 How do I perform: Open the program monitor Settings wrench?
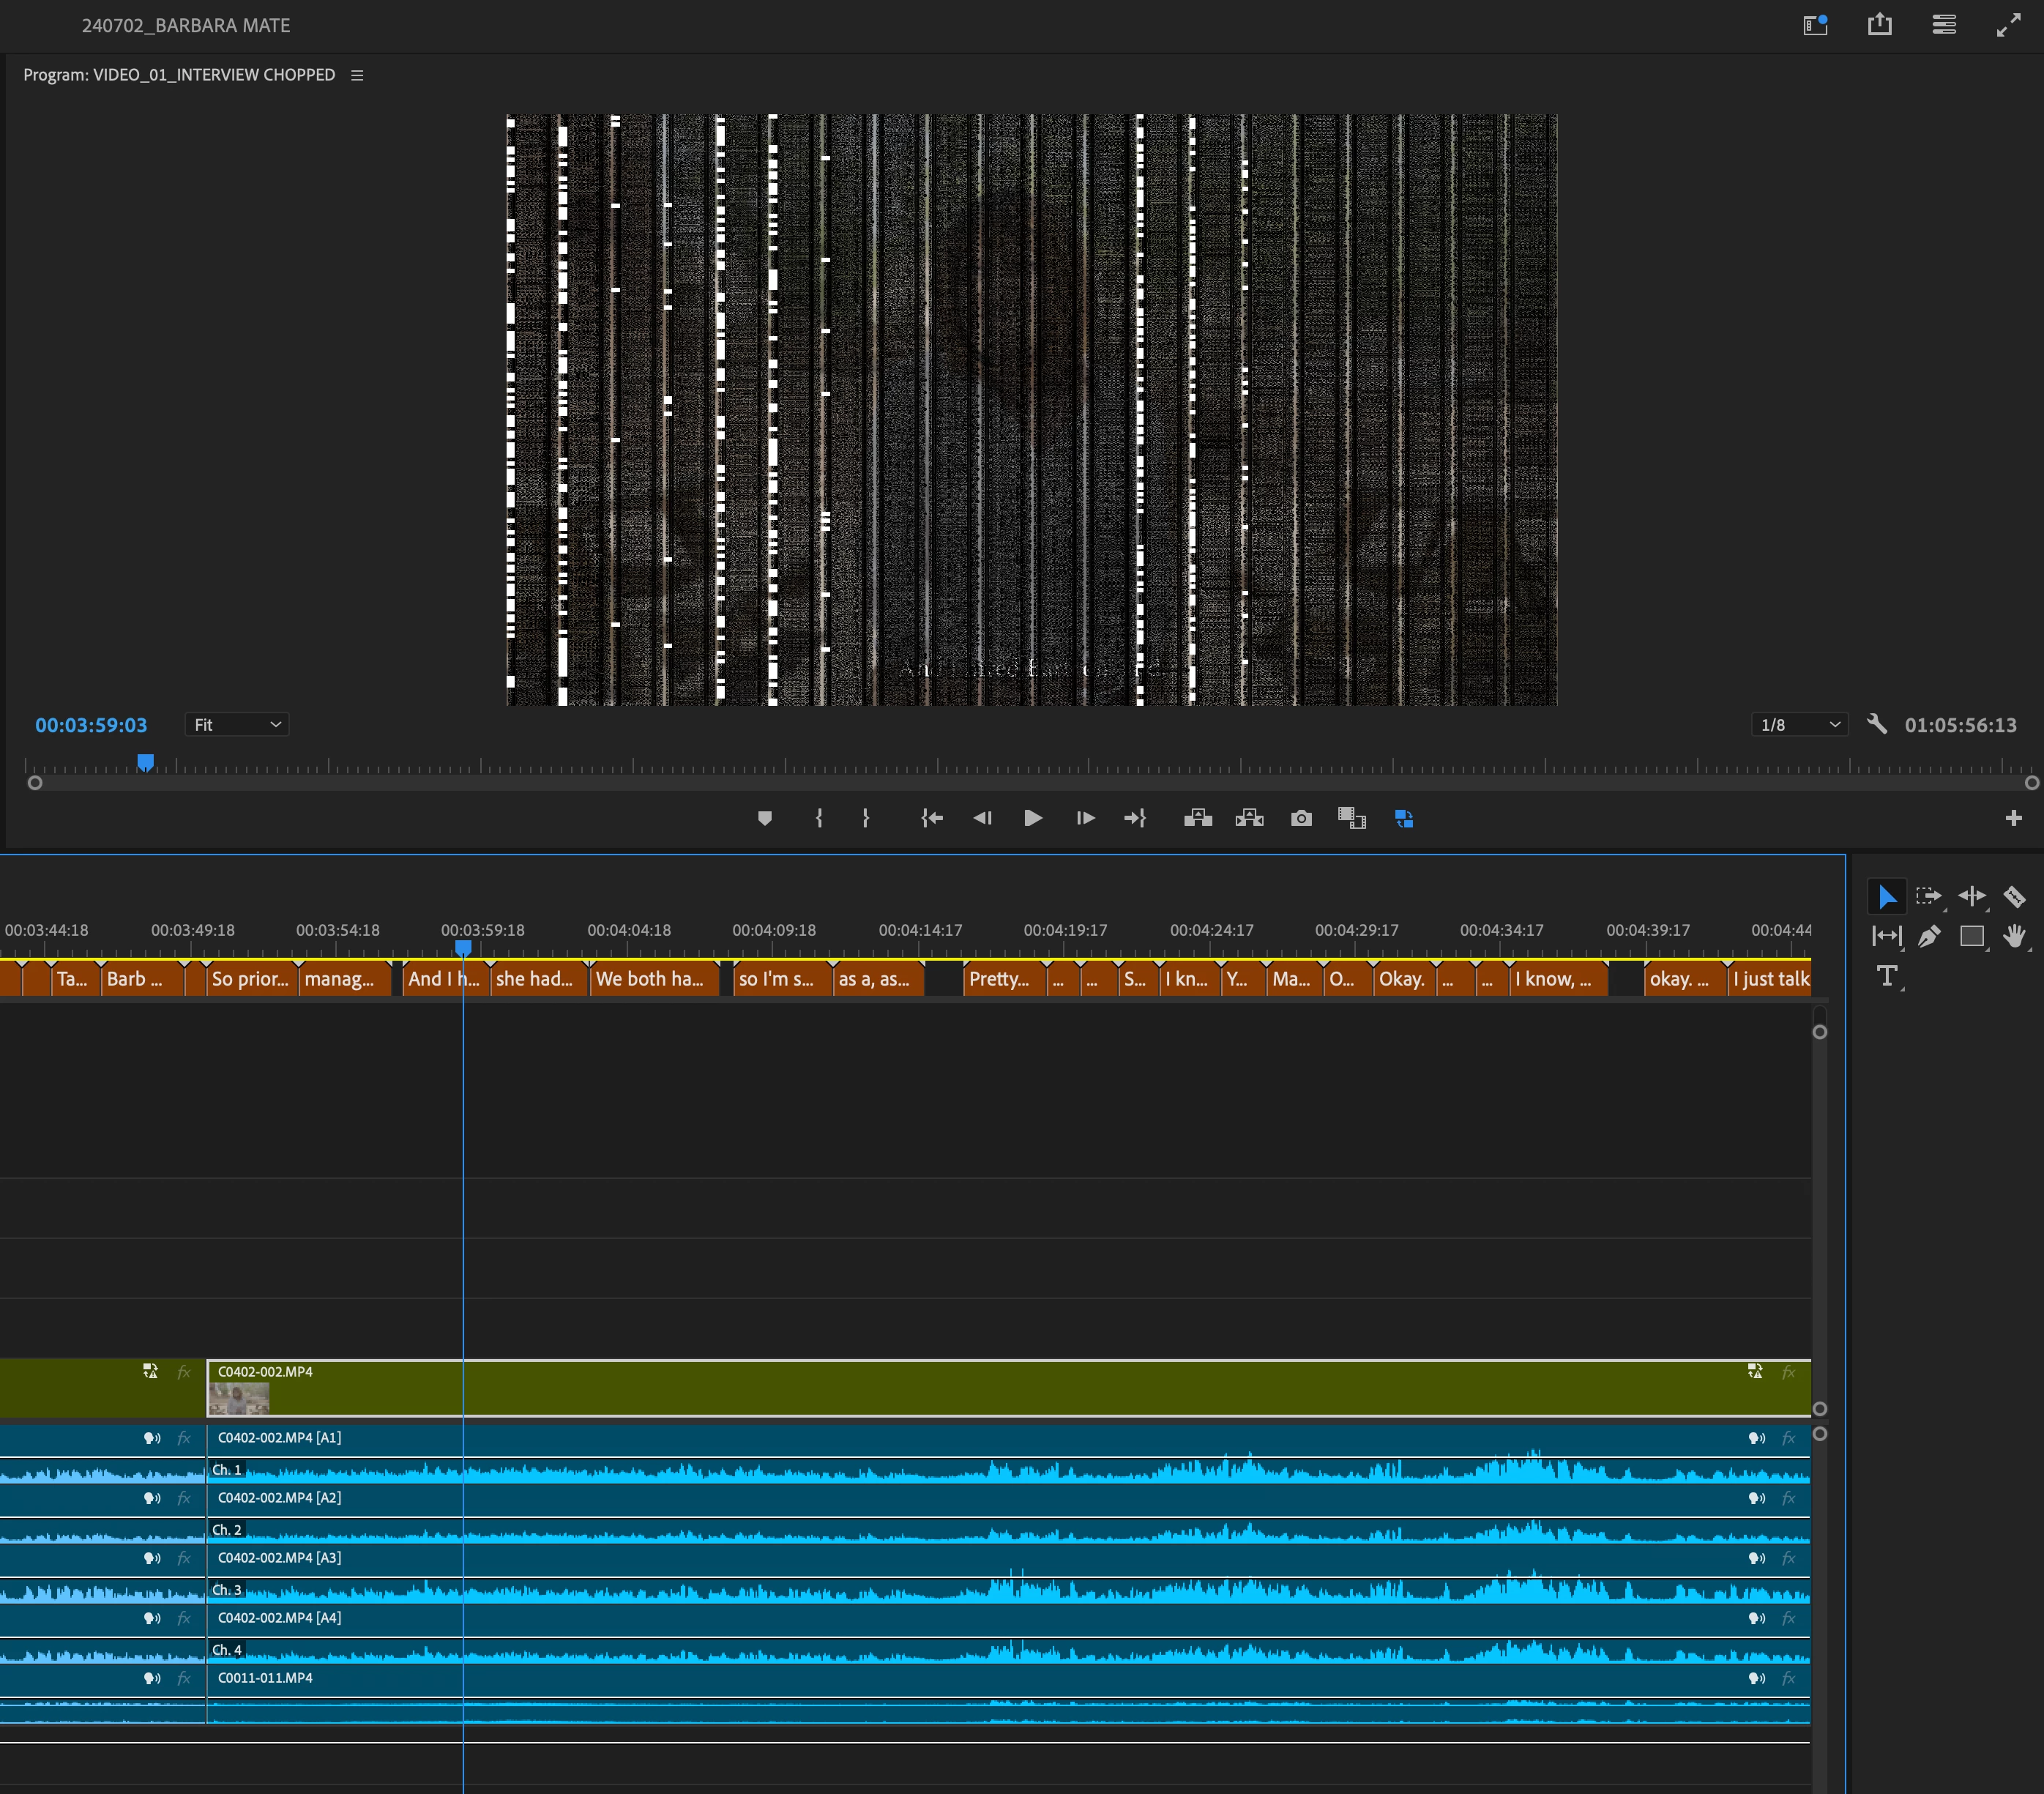(1877, 725)
